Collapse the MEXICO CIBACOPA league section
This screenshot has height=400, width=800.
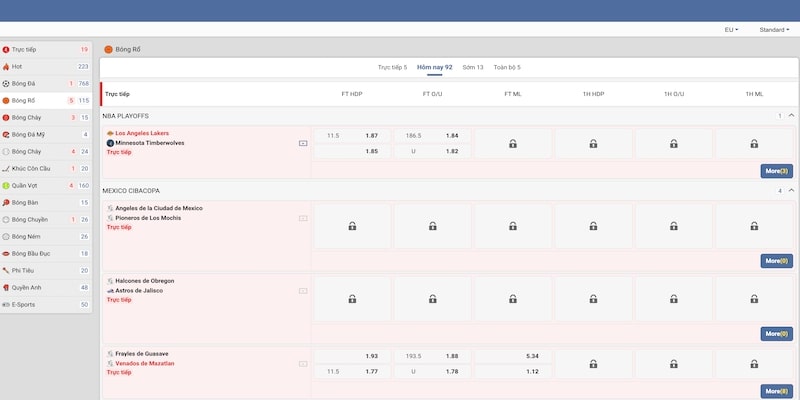[791, 190]
